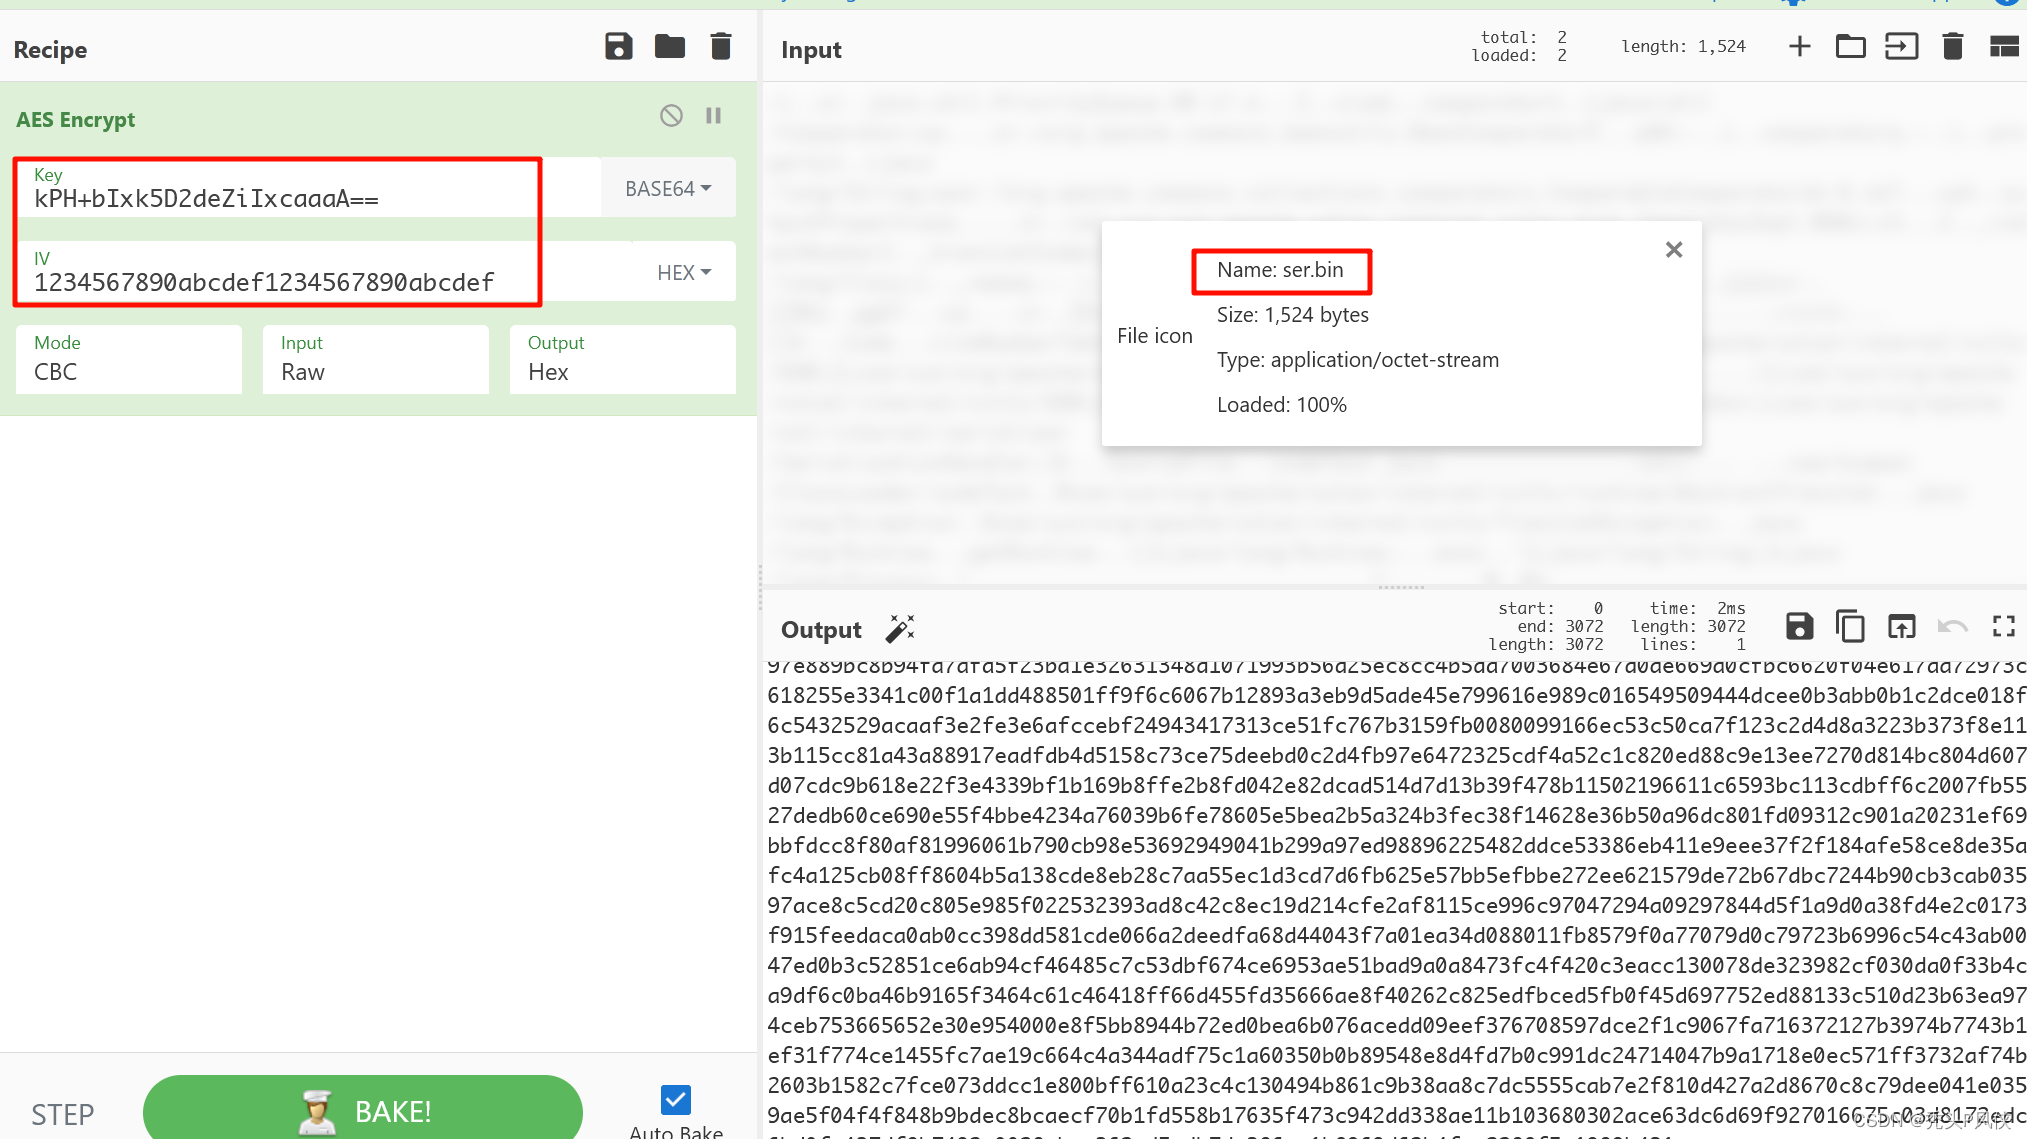Add a new input tab
Screen dimensions: 2027x1139
point(1800,47)
